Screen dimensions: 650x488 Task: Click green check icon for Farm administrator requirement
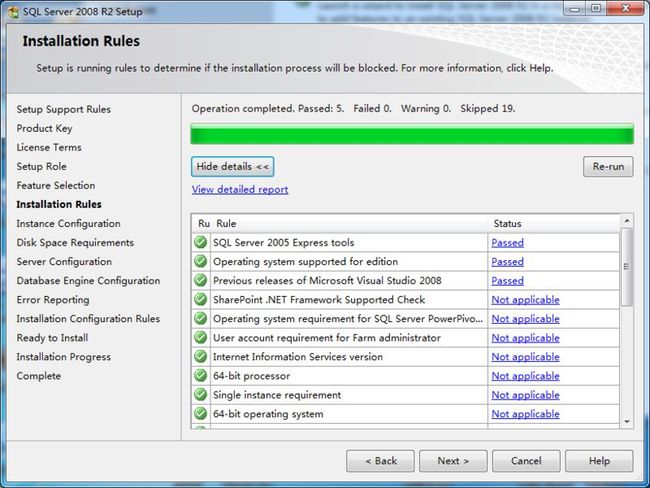pos(201,337)
